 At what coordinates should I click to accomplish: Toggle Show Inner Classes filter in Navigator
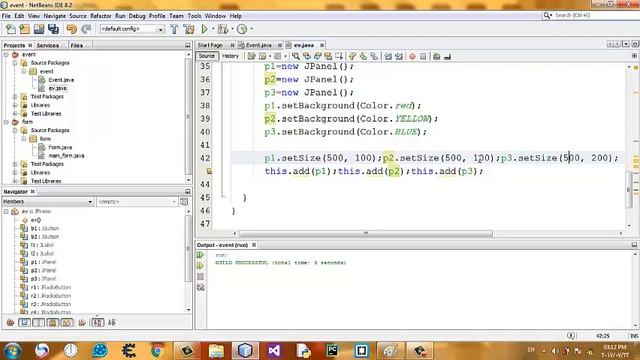click(x=67, y=322)
